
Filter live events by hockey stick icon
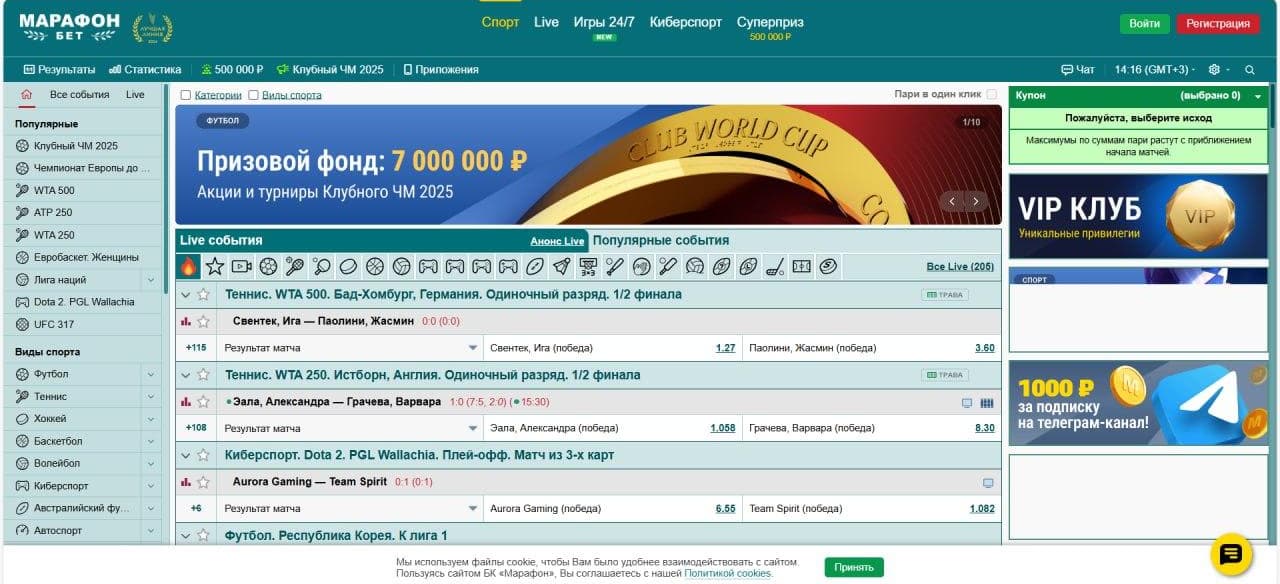click(x=774, y=267)
